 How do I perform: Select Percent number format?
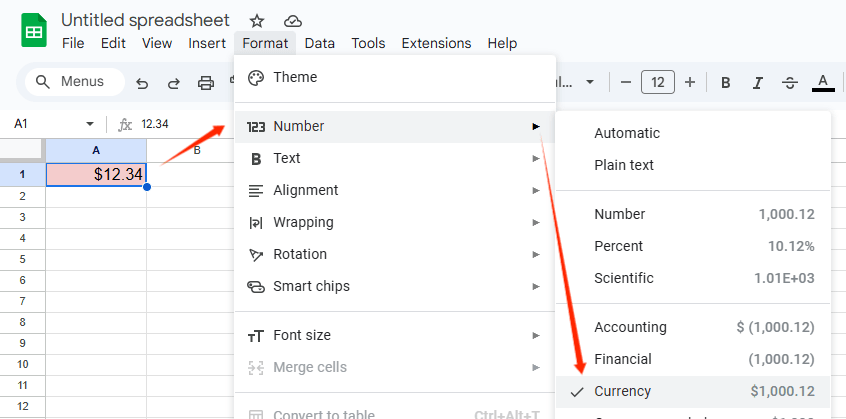(x=619, y=246)
